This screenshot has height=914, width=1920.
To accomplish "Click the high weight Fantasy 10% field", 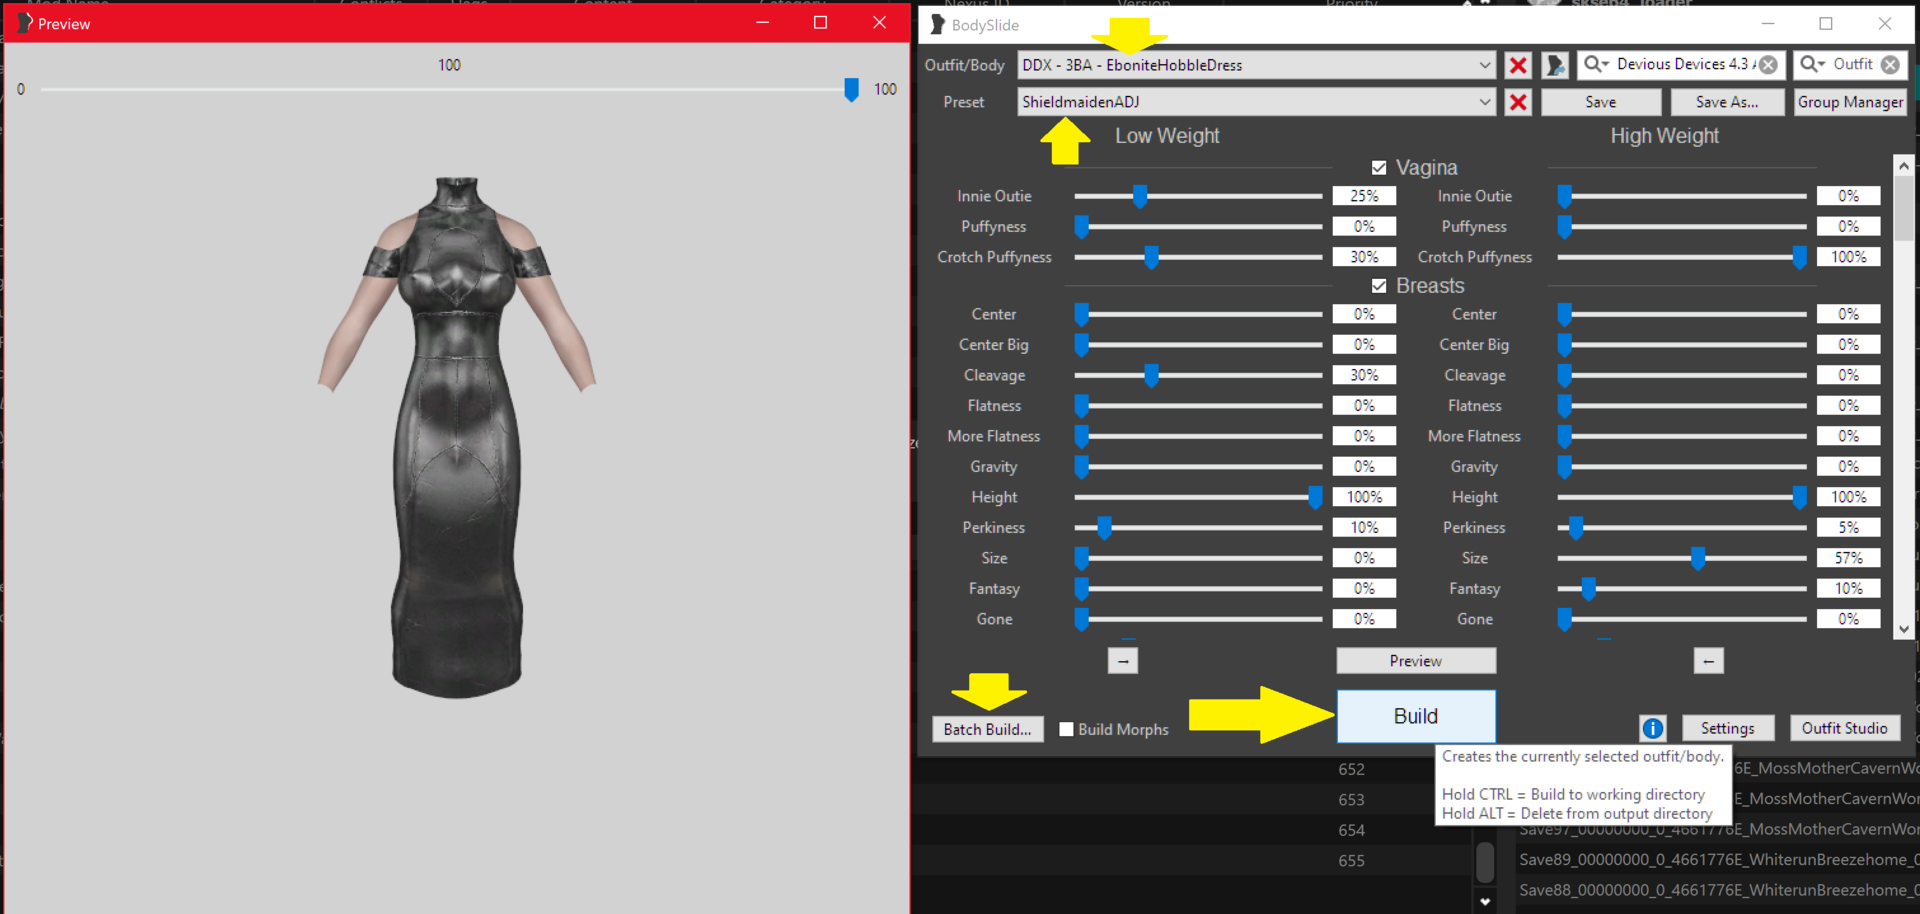I will click(1848, 589).
